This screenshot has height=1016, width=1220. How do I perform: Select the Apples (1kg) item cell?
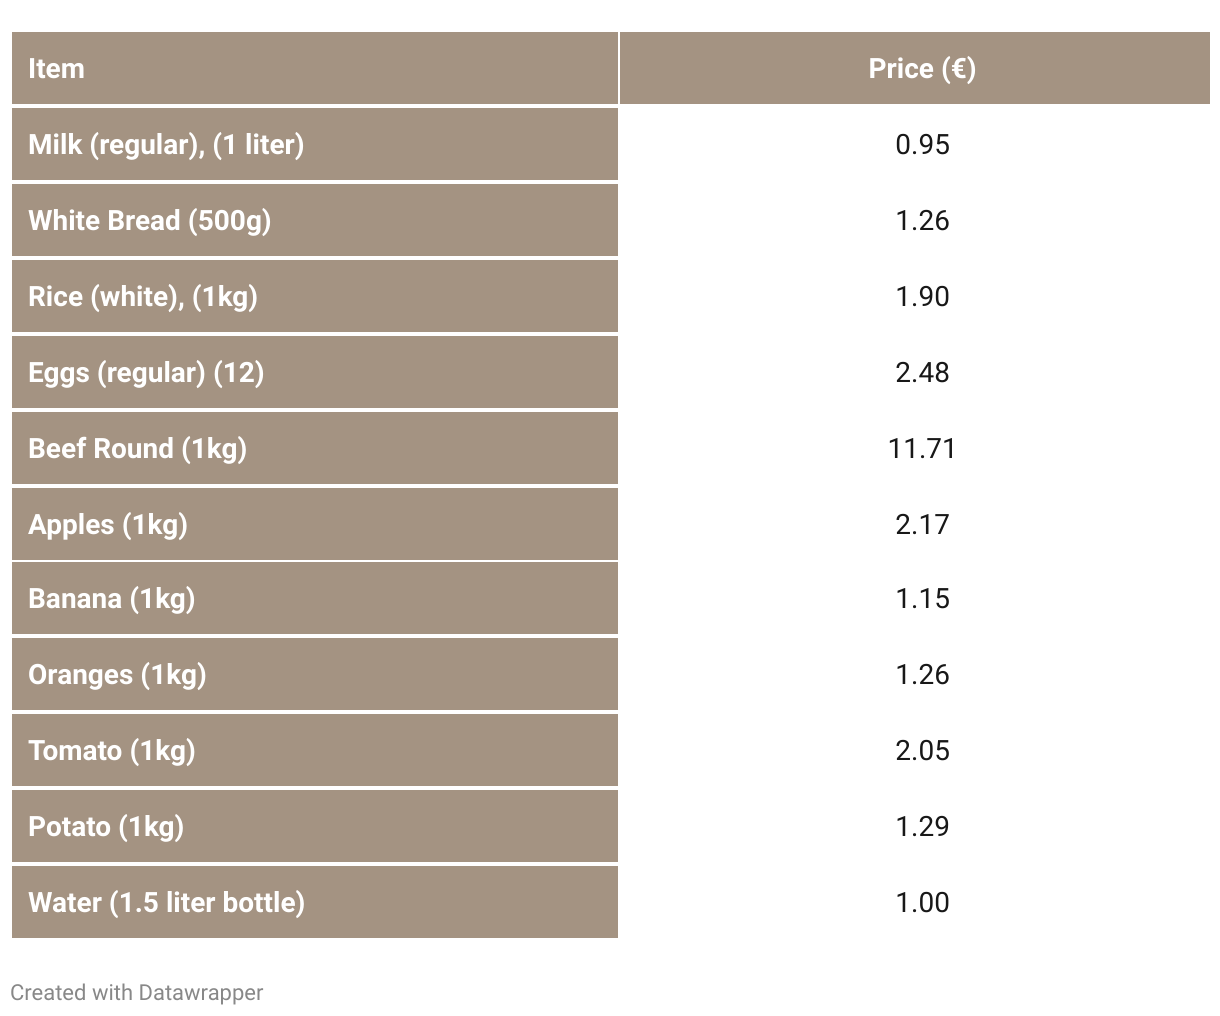[x=315, y=524]
